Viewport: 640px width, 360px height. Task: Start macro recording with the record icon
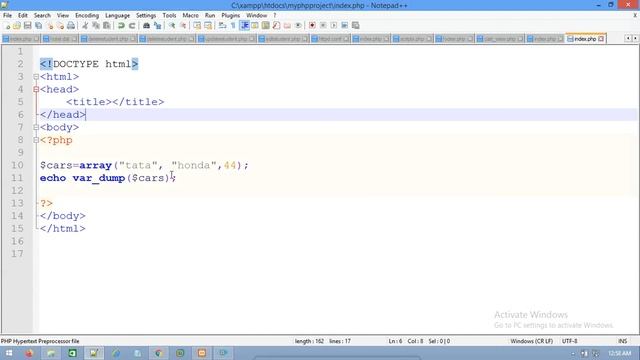312,26
